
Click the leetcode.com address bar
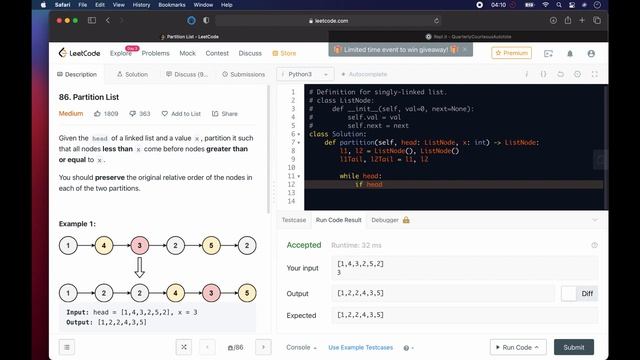tap(328, 20)
